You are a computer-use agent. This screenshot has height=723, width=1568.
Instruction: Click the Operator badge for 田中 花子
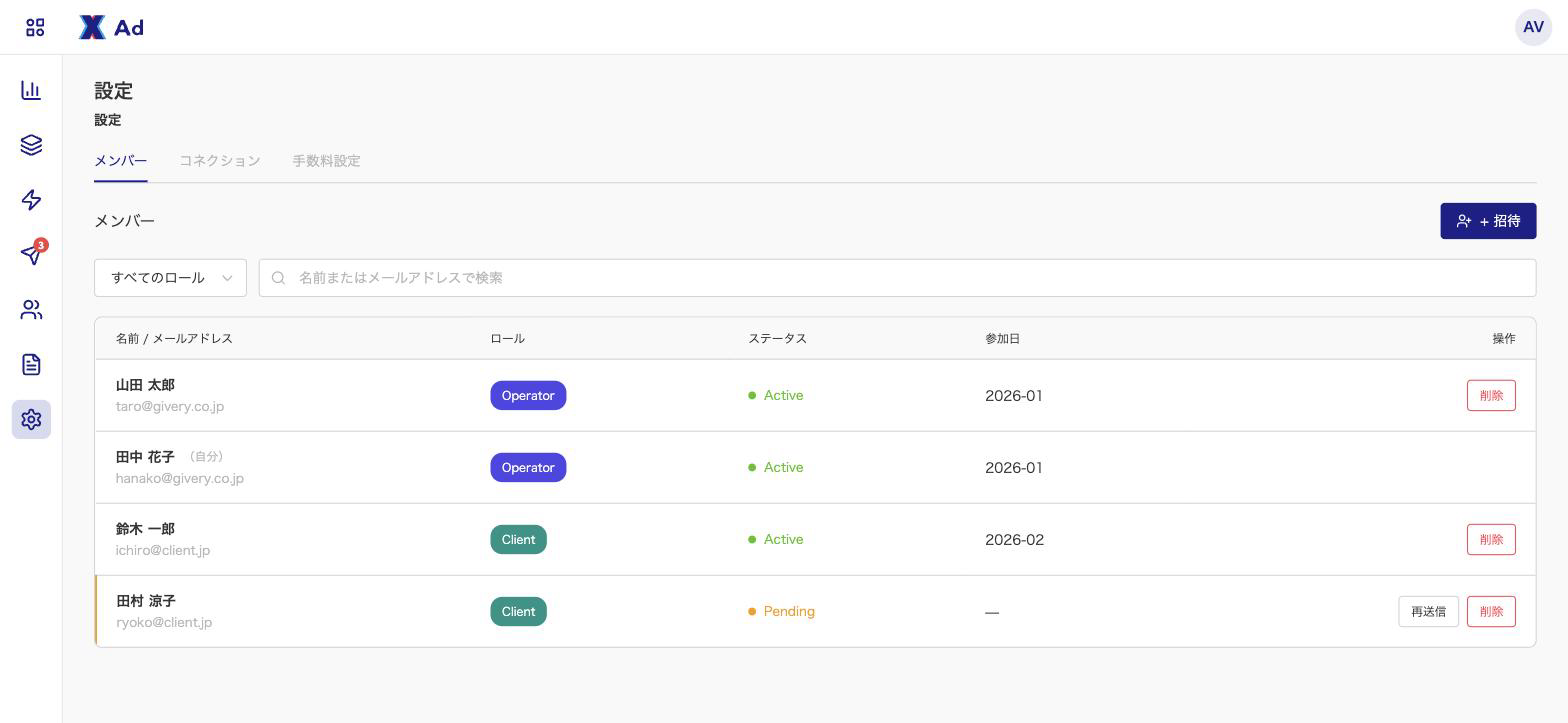(x=528, y=467)
